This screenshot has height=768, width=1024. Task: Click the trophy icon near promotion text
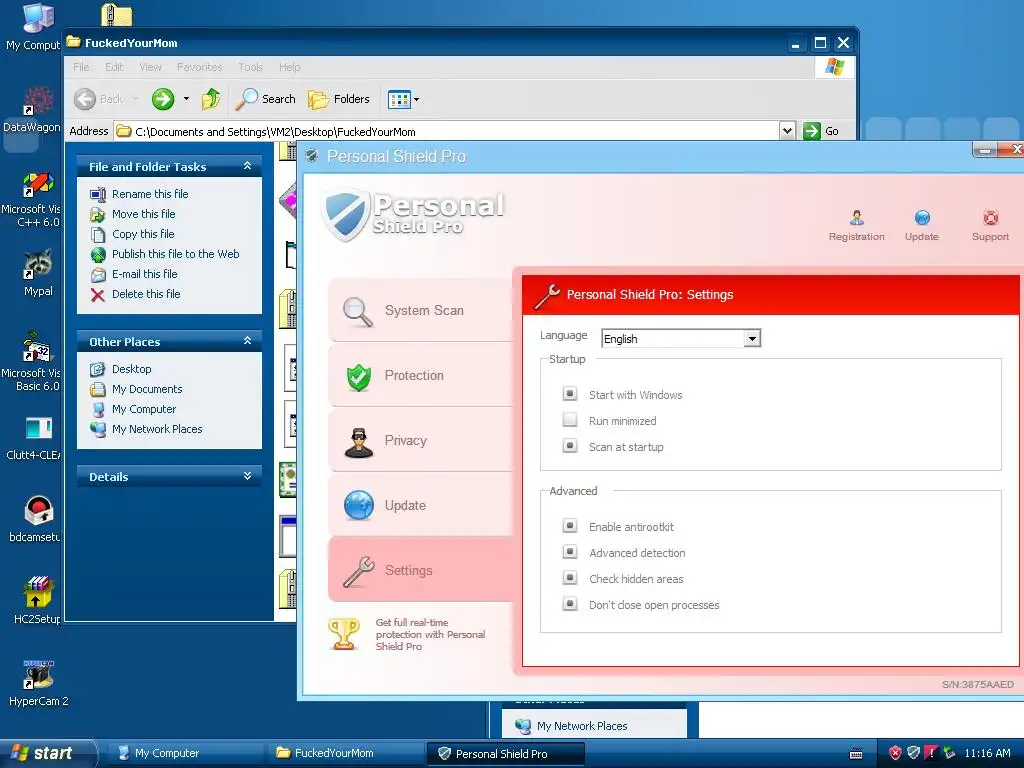pyautogui.click(x=344, y=633)
